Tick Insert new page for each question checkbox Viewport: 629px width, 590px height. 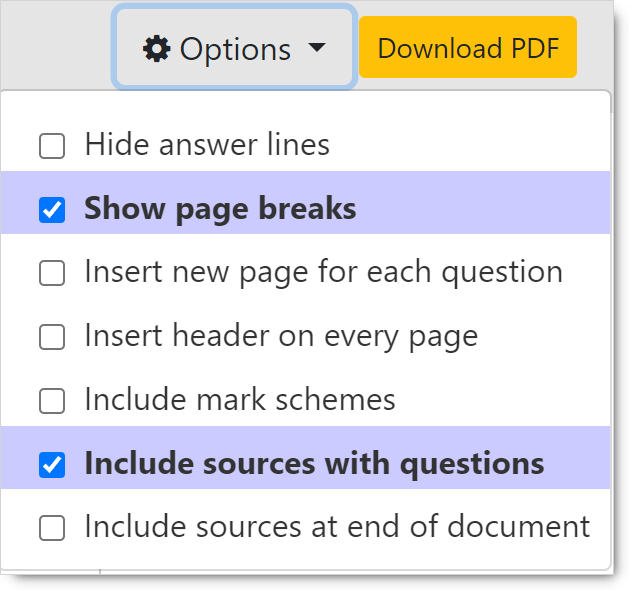[x=52, y=273]
